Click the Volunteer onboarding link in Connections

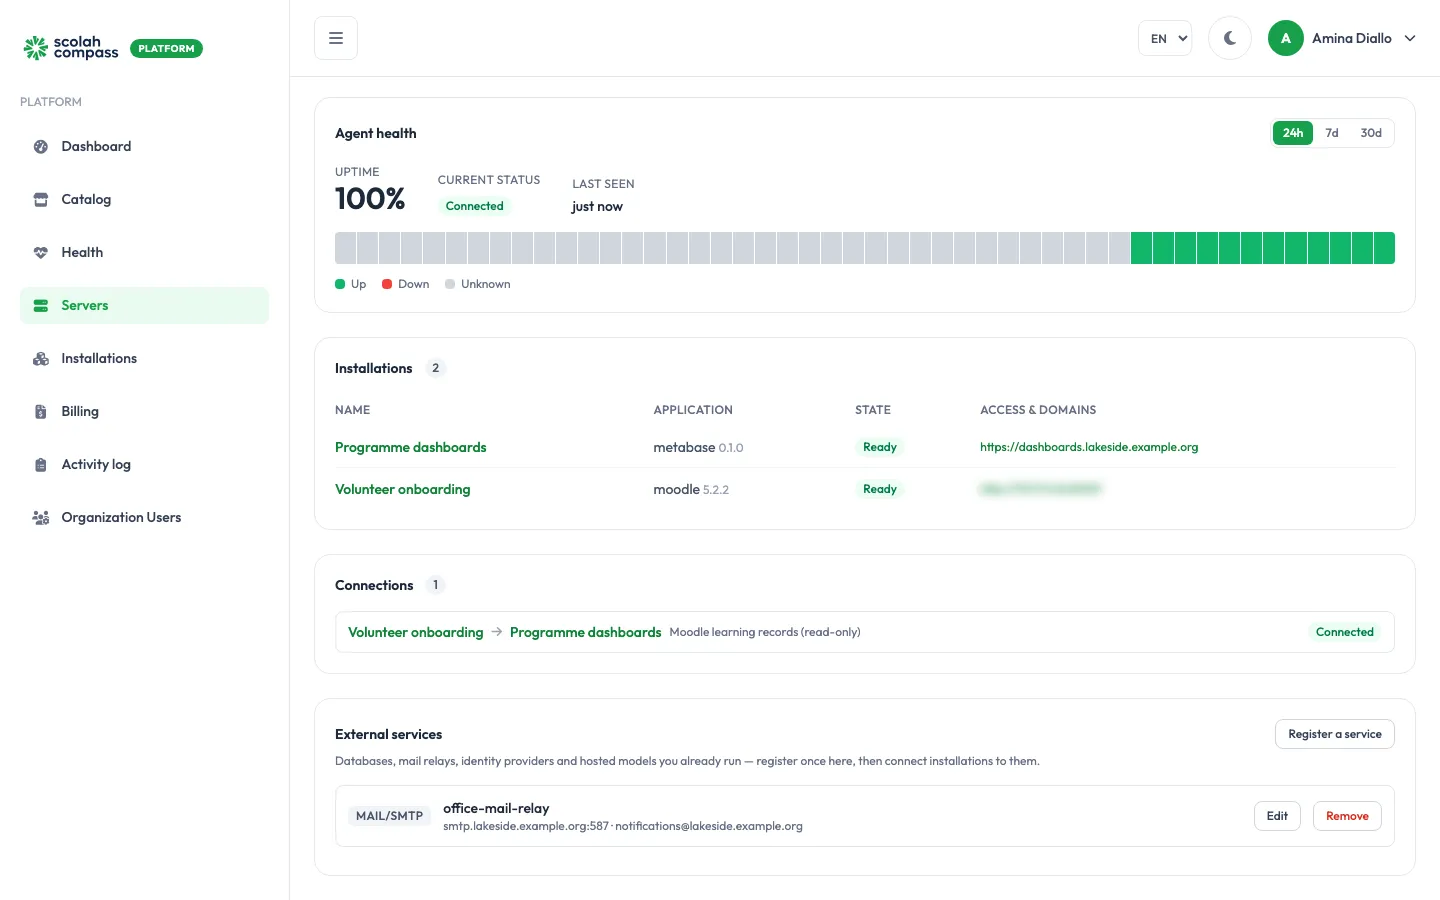coord(416,632)
